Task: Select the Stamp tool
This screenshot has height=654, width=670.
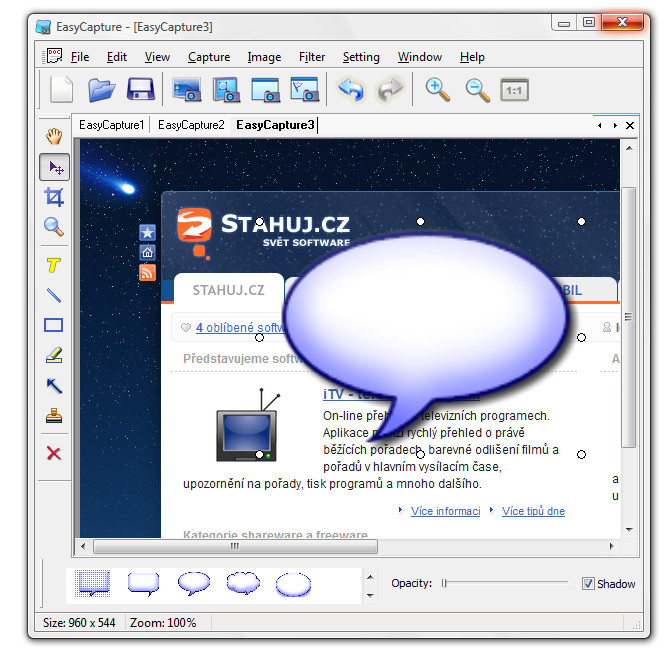Action: 54,416
